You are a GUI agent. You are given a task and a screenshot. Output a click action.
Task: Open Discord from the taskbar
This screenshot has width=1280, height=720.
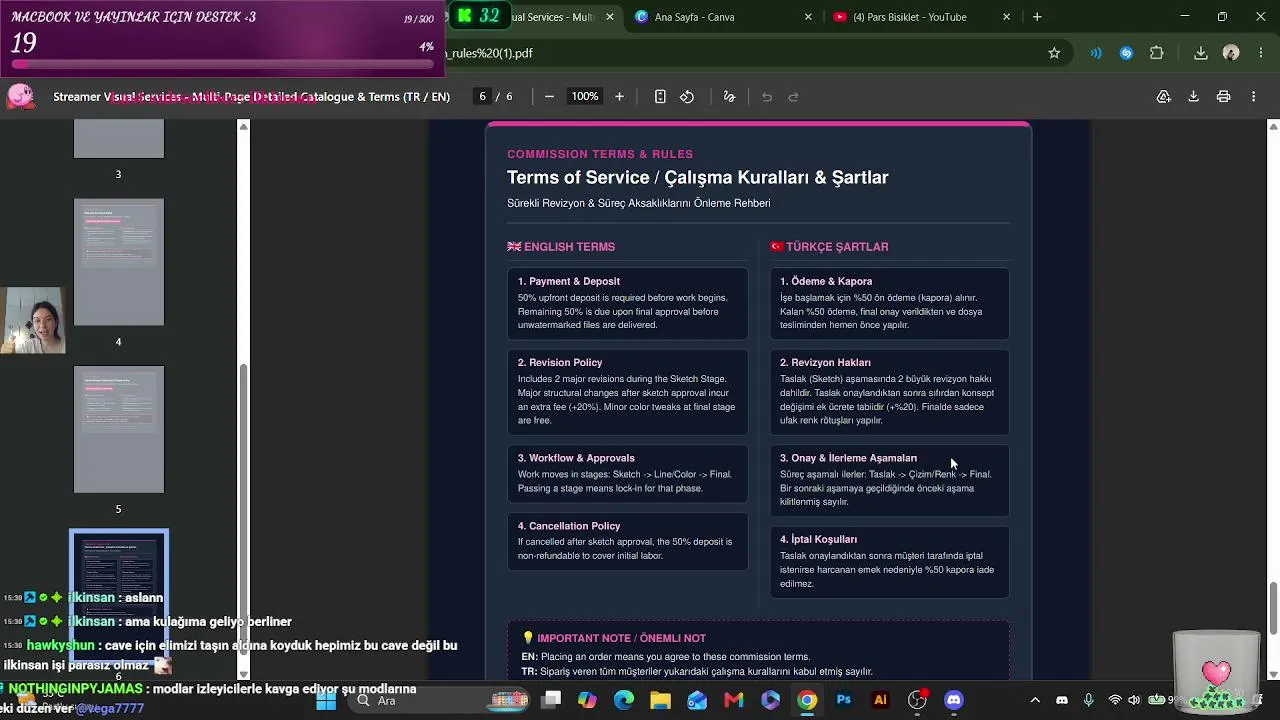[954, 700]
